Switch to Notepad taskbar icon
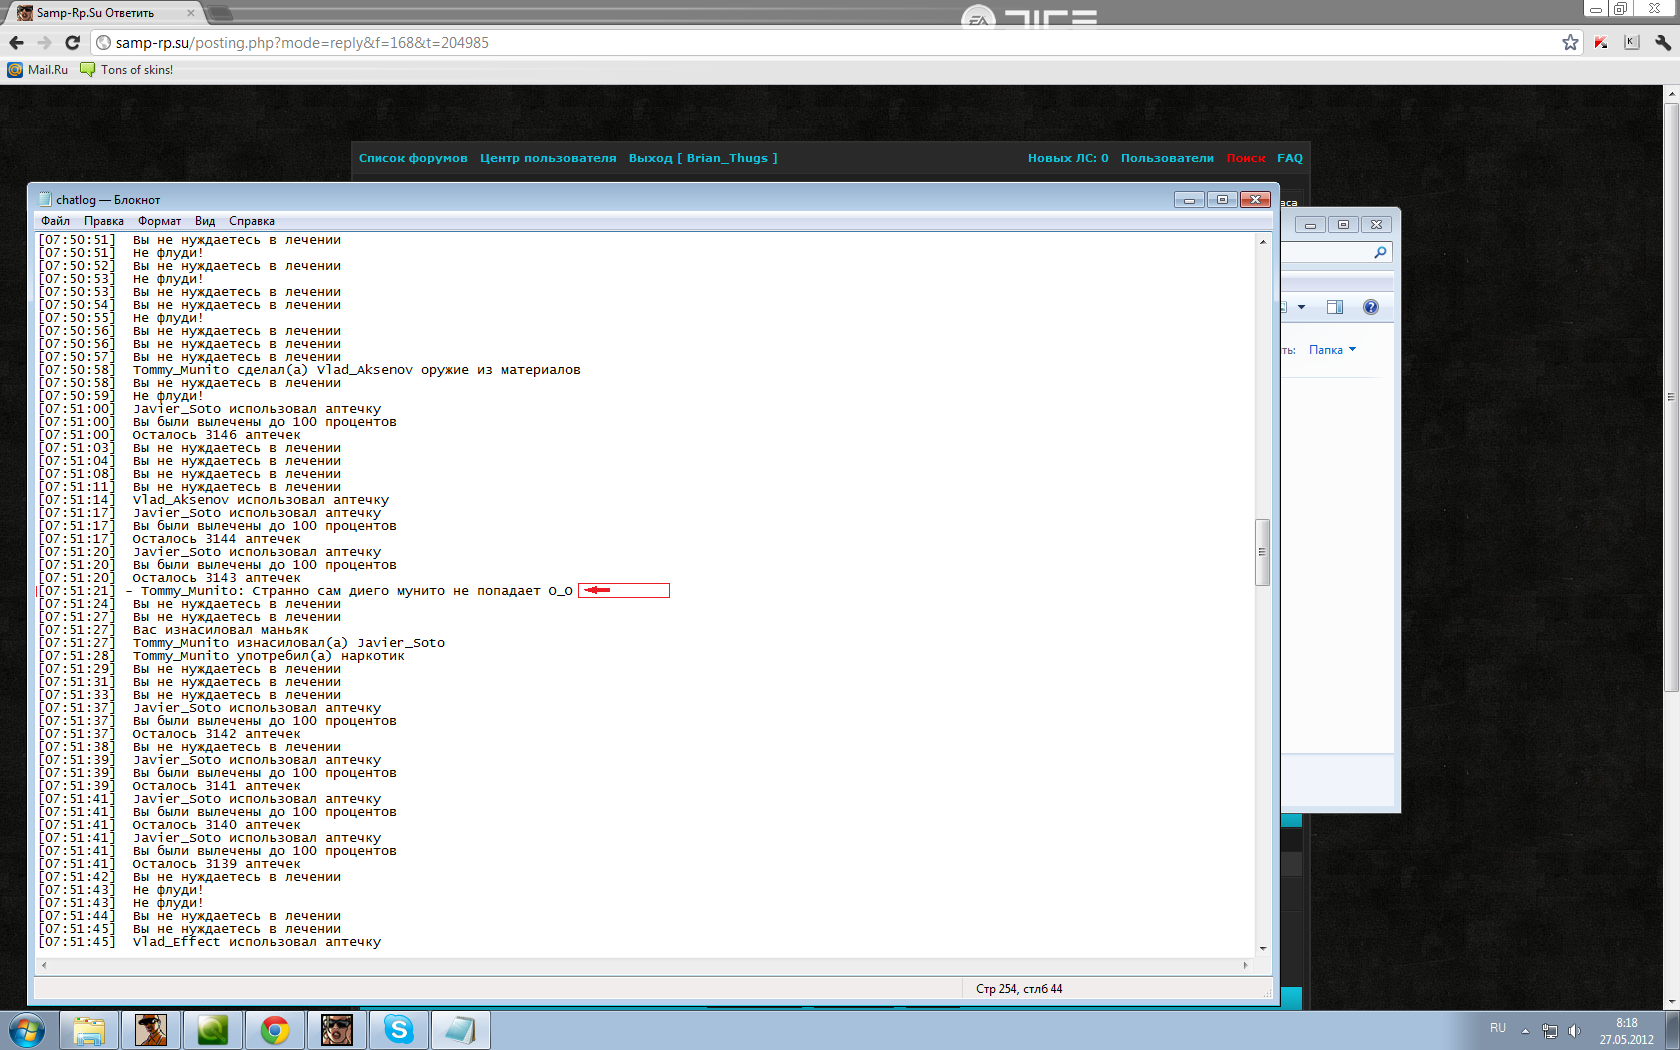Viewport: 1680px width, 1050px height. pos(461,1030)
